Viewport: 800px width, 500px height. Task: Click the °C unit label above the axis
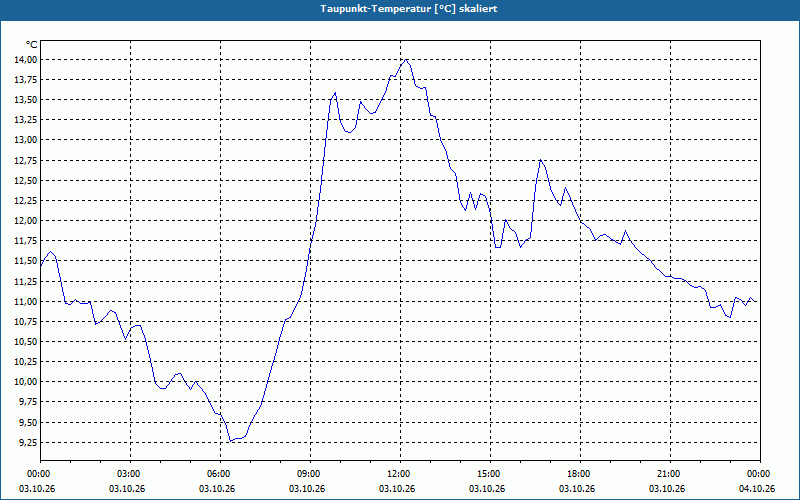tap(32, 45)
